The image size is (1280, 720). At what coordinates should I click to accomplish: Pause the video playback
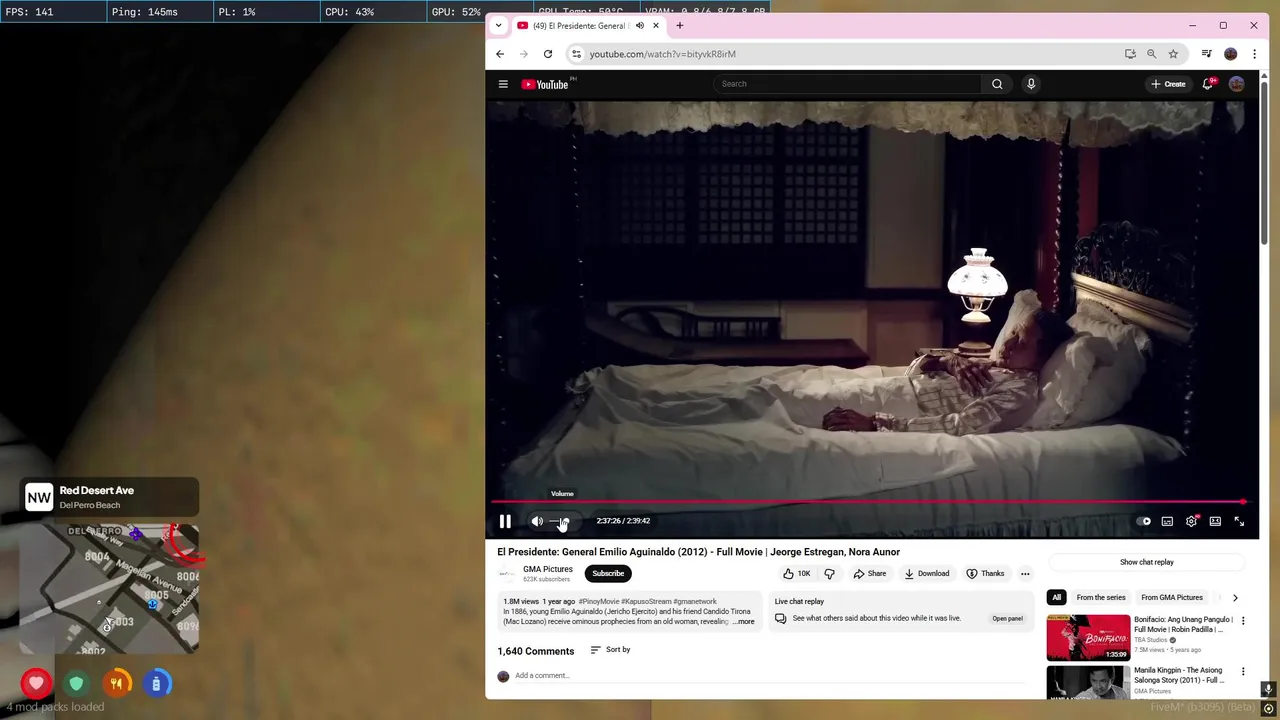505,521
